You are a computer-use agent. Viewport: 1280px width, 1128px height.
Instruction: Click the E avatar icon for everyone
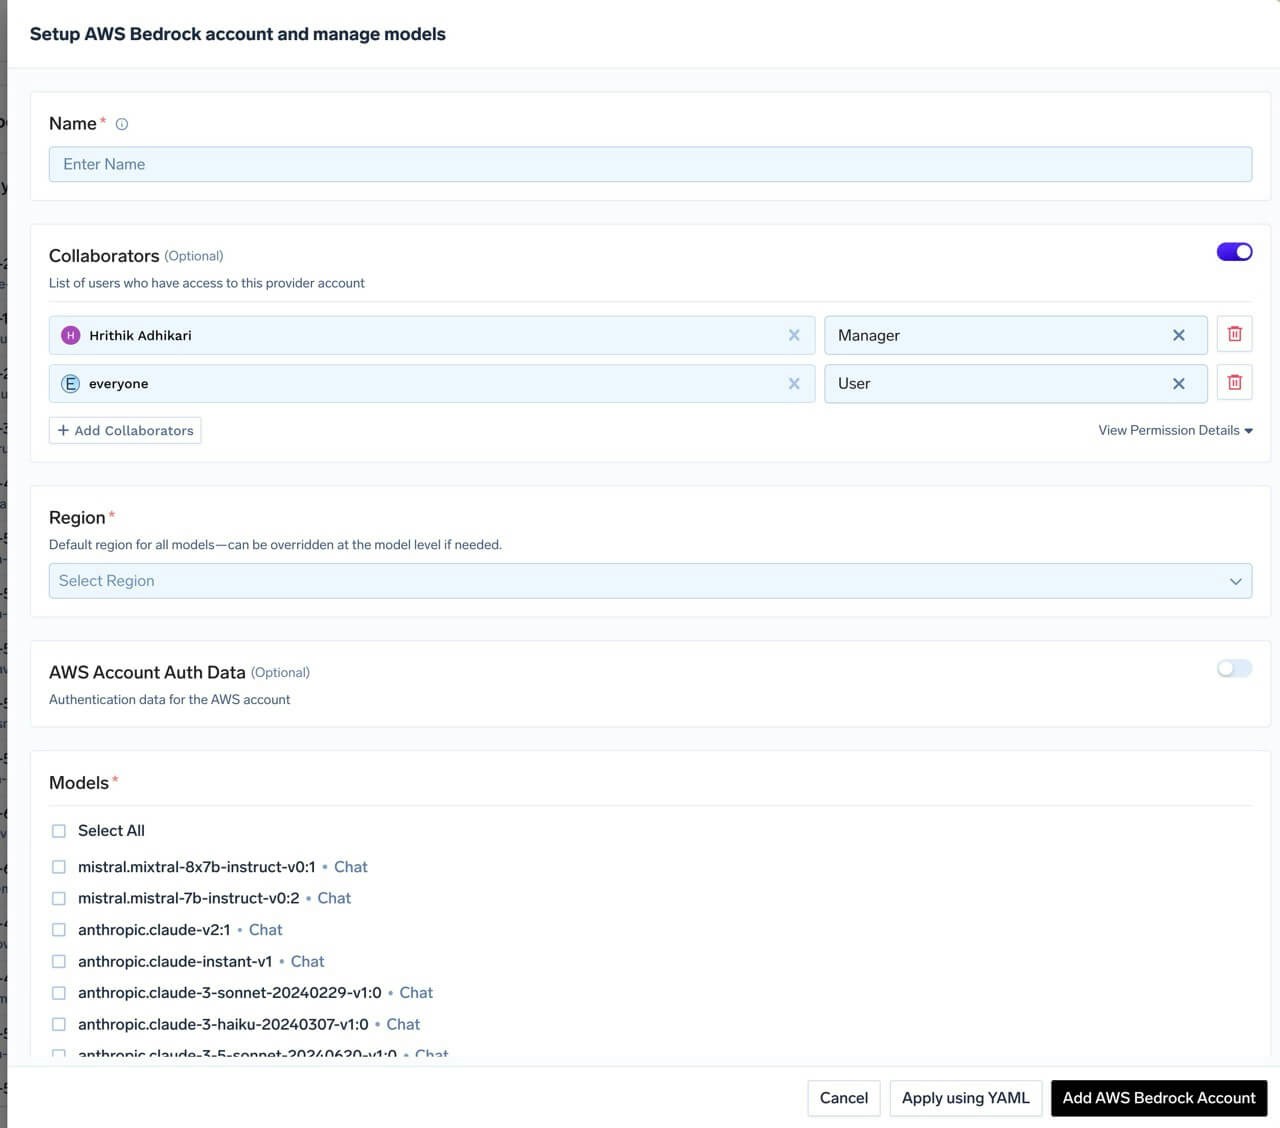[x=70, y=383]
